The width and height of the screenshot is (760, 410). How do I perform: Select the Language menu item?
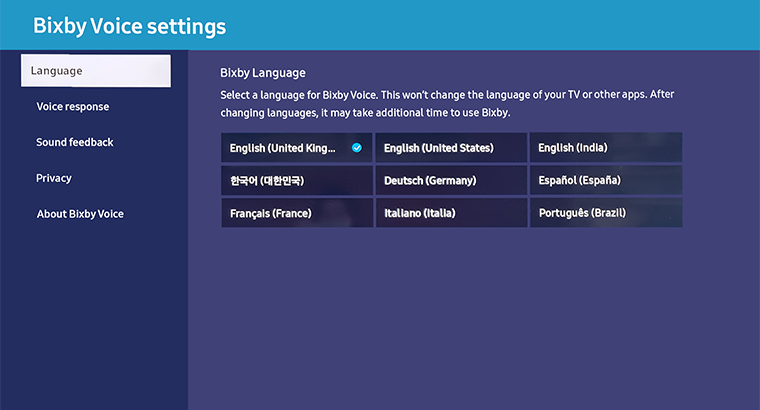(x=95, y=71)
